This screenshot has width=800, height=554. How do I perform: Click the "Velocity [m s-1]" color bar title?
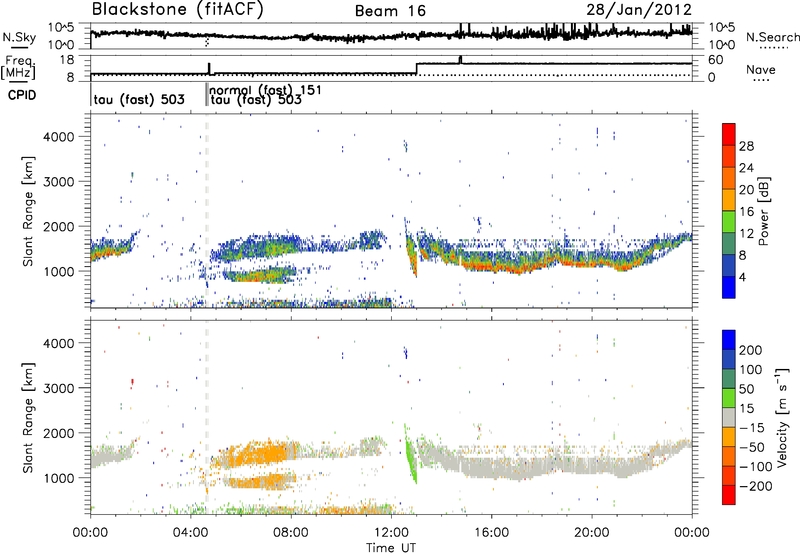coord(783,417)
